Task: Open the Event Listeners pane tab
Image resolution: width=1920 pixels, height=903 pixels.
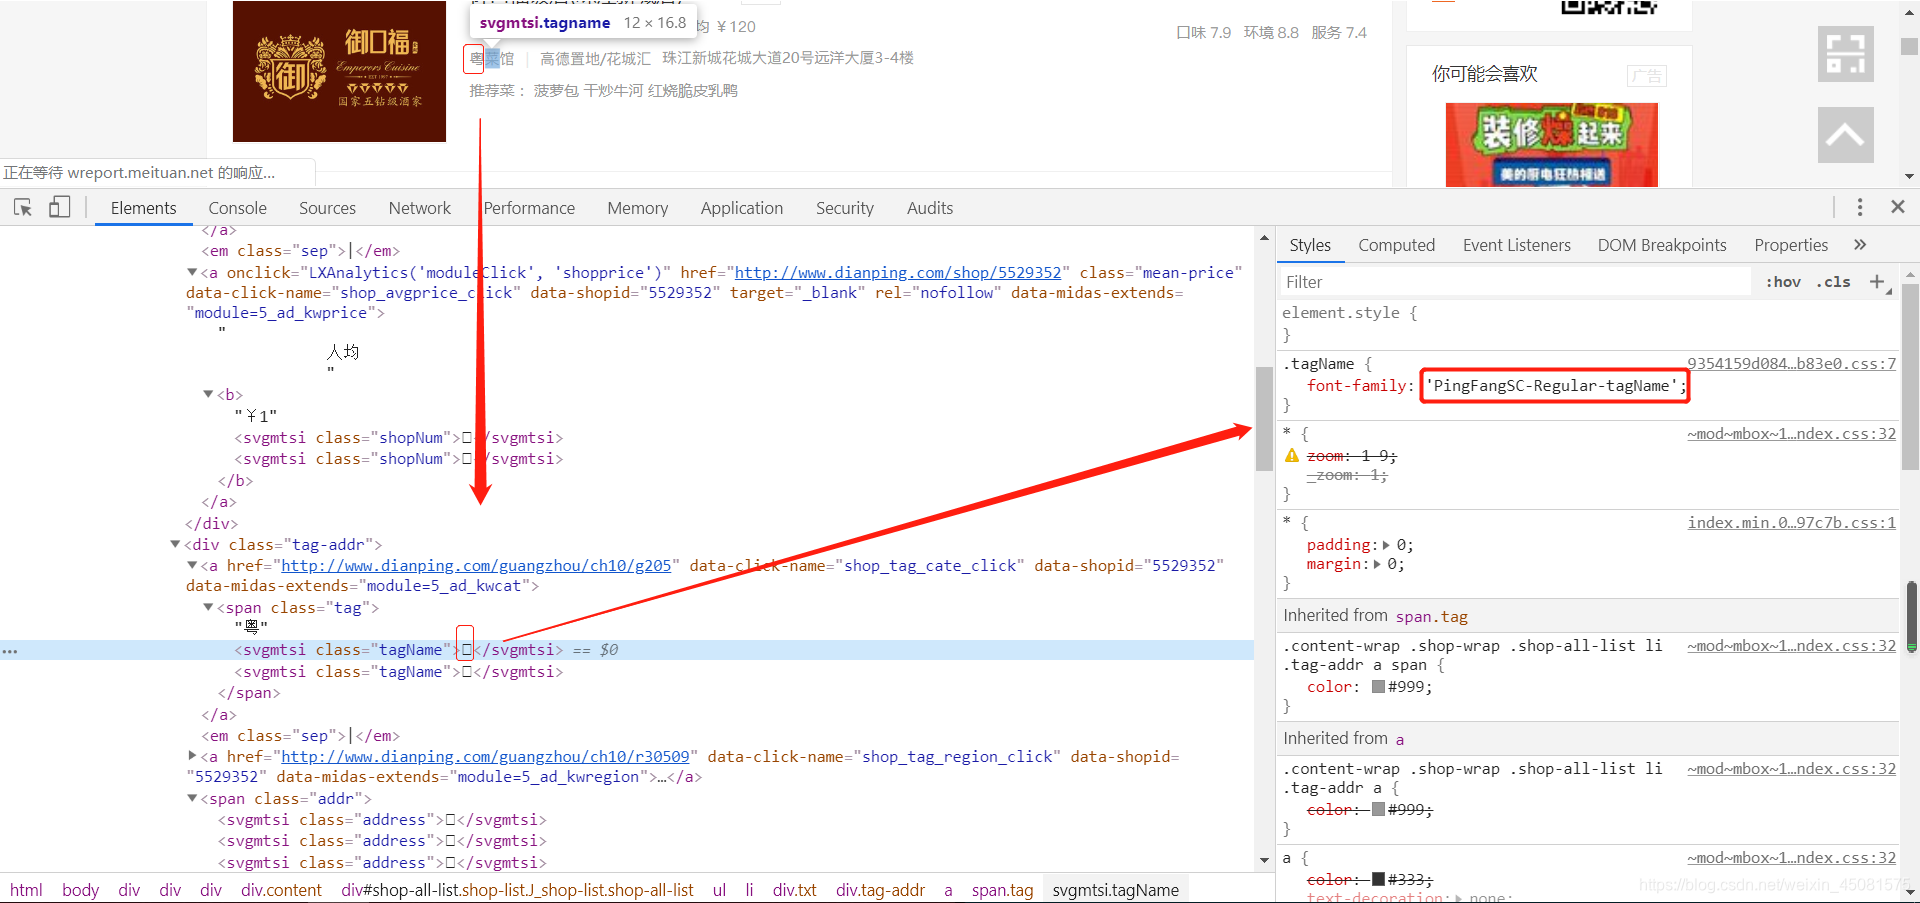Action: pyautogui.click(x=1517, y=245)
